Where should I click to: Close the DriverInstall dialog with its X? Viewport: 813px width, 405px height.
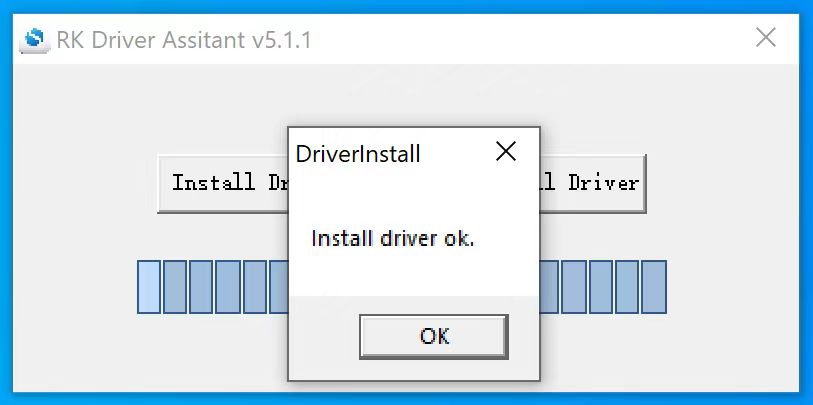click(506, 152)
